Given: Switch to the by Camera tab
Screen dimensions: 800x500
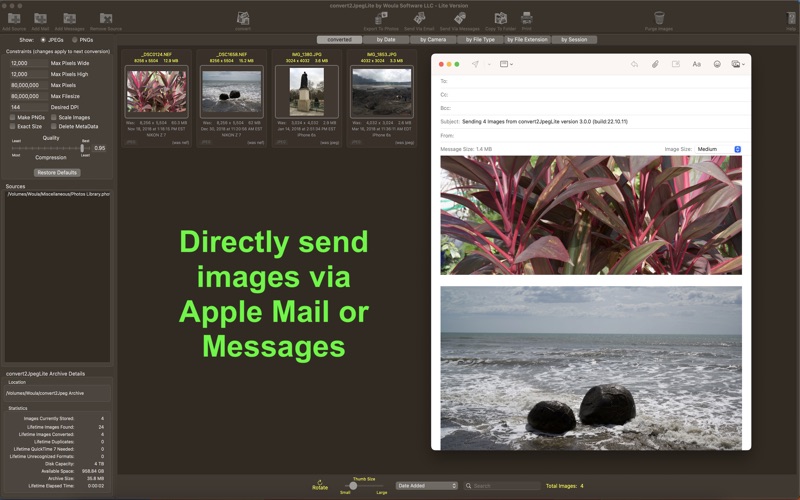Looking at the screenshot, I should coord(433,39).
